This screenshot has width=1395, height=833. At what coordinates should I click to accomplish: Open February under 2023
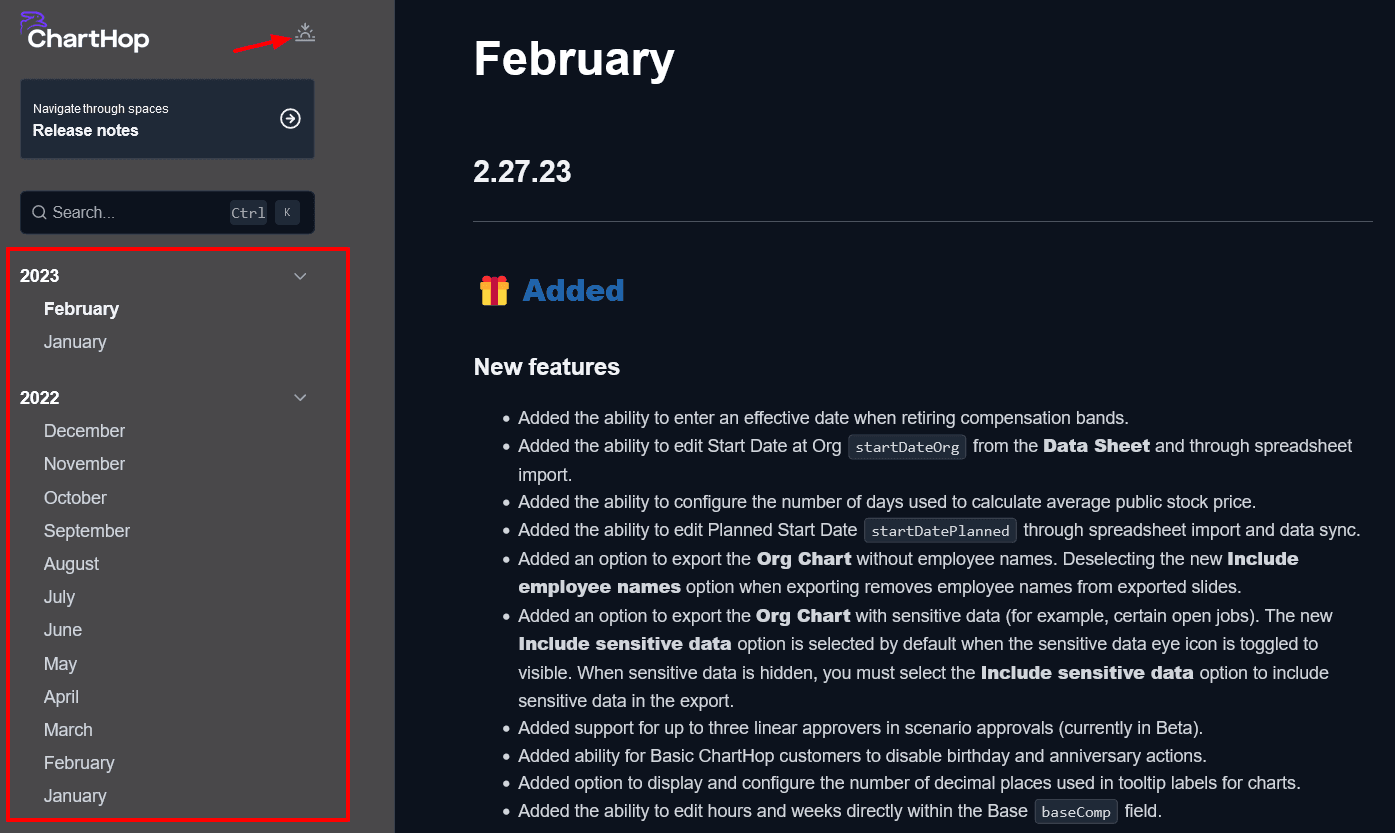81,309
